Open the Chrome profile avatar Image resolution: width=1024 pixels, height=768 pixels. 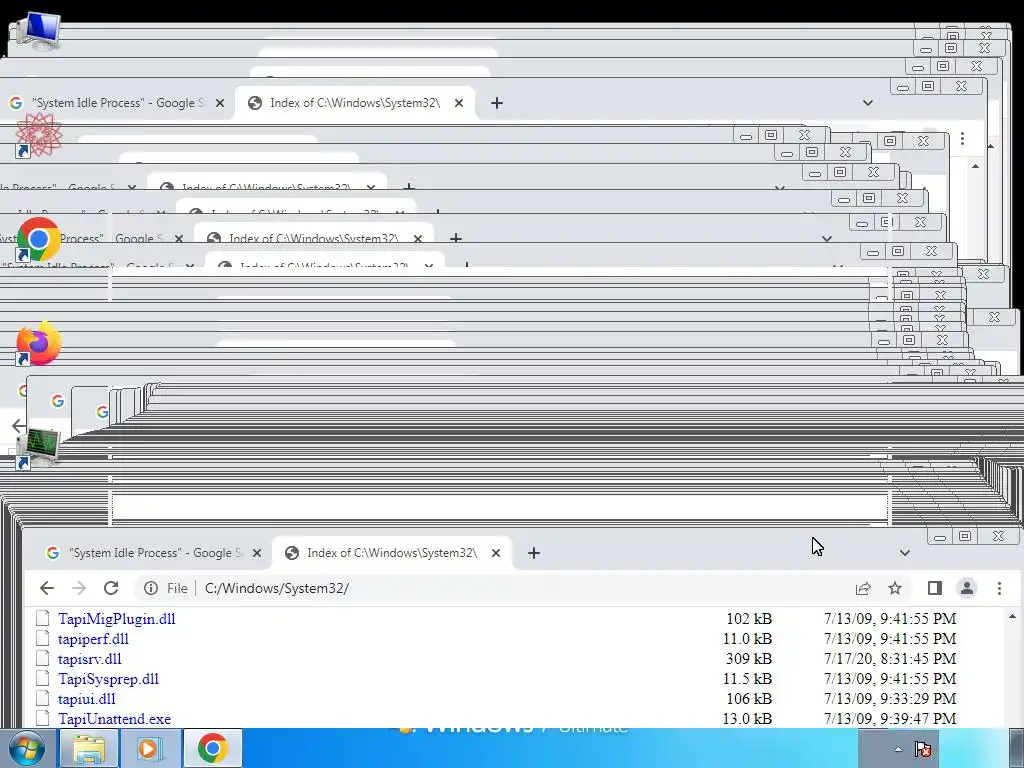(967, 588)
